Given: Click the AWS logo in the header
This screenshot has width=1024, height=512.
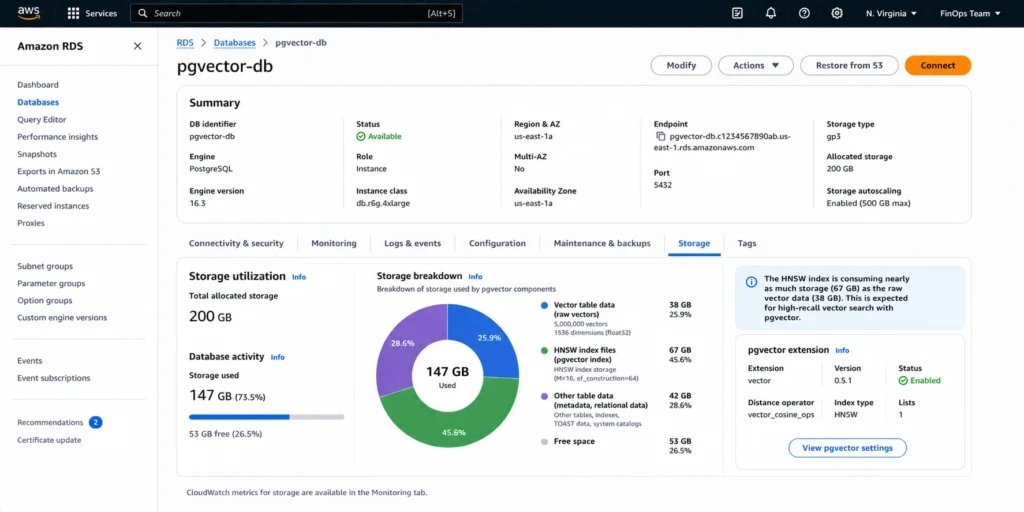Looking at the screenshot, I should (29, 12).
